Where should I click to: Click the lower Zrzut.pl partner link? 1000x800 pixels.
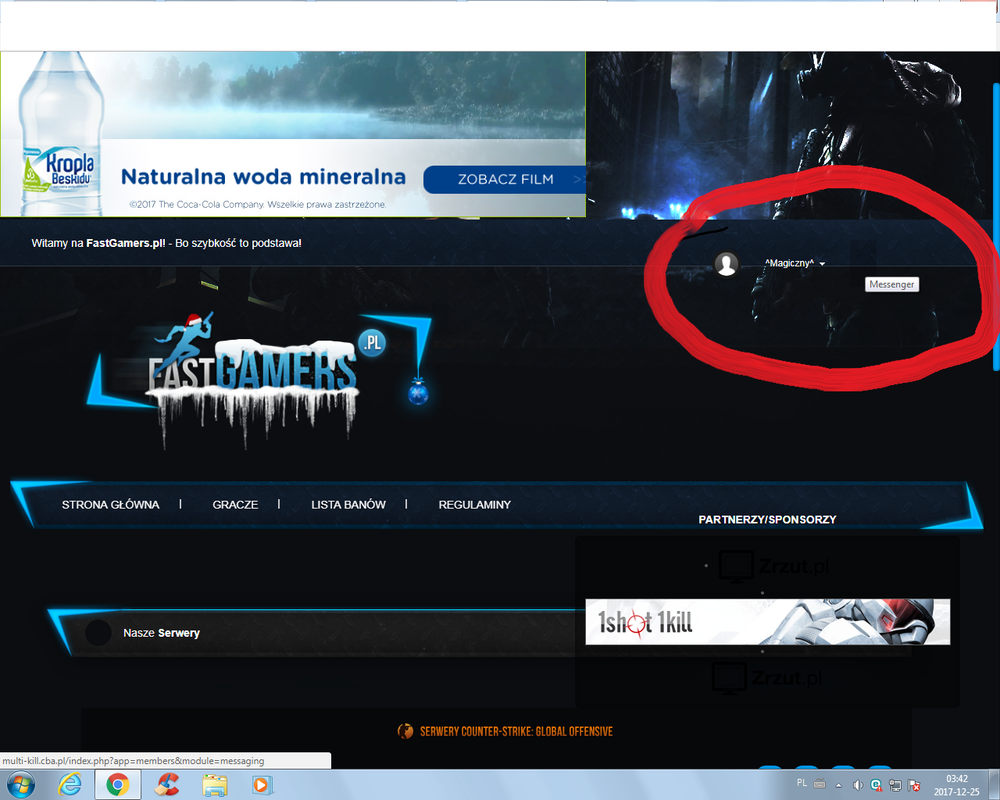pos(767,678)
